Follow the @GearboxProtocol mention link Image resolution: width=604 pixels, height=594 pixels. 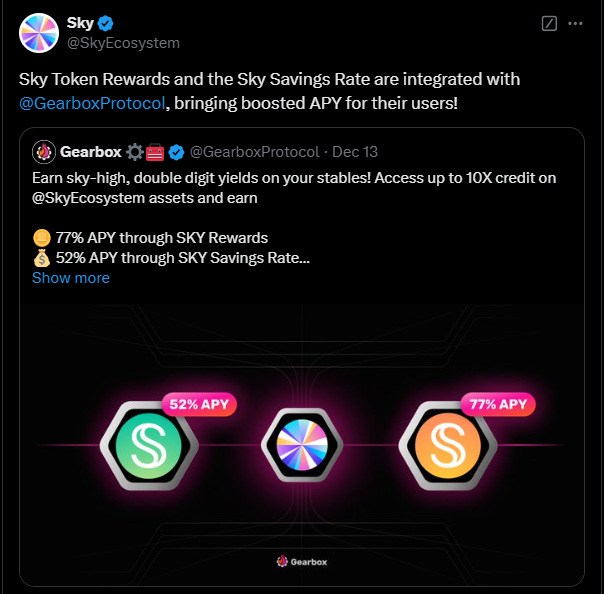[92, 103]
